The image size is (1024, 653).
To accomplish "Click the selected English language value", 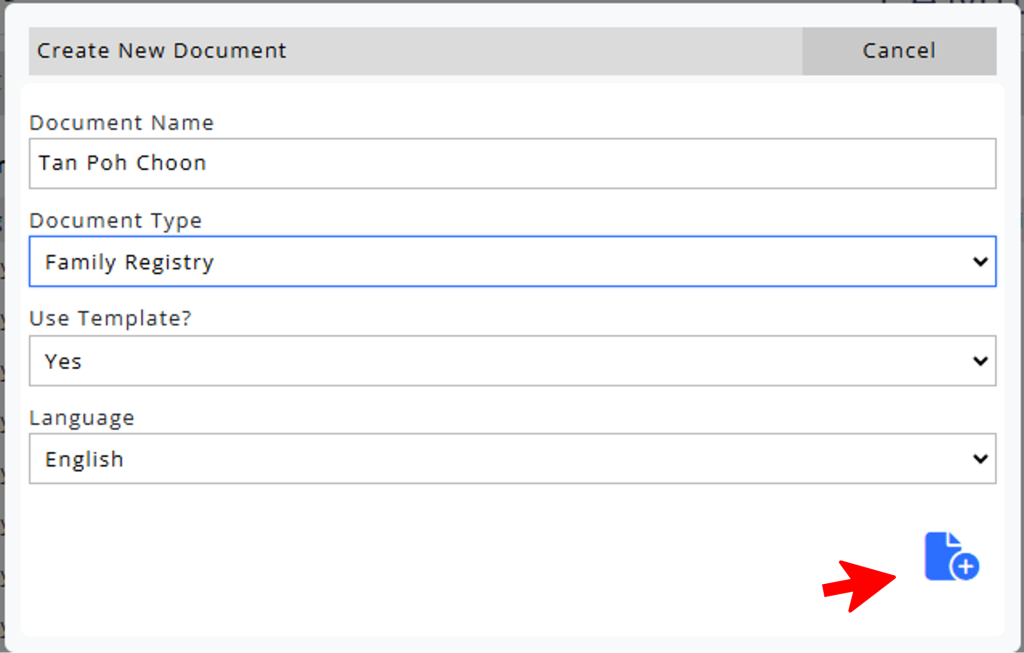I will [84, 460].
